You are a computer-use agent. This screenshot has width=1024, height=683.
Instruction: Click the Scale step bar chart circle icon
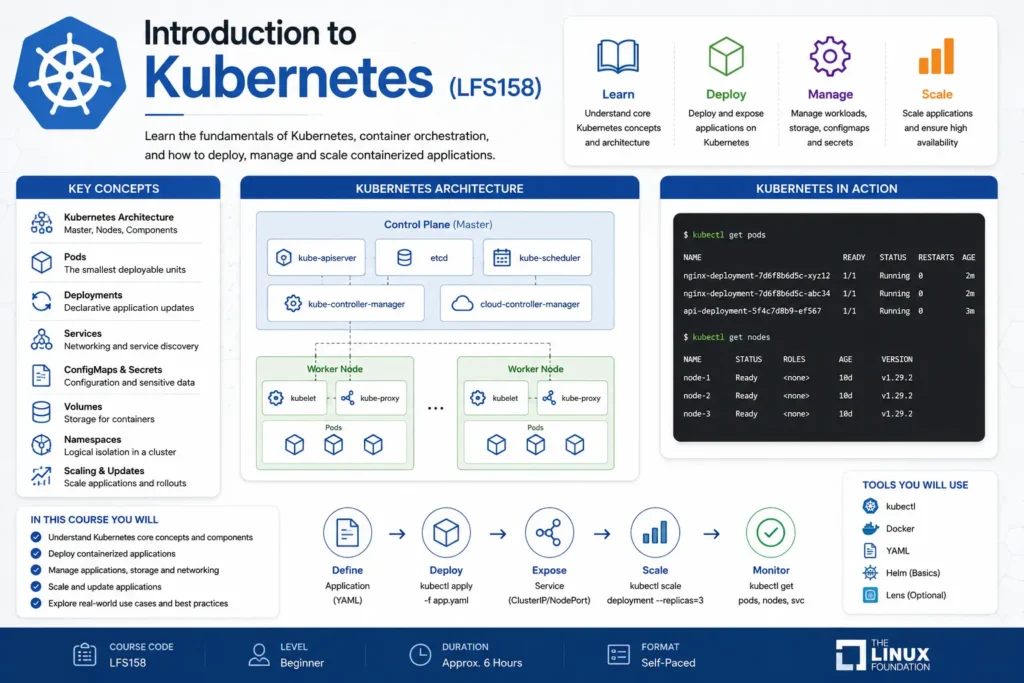coord(655,533)
